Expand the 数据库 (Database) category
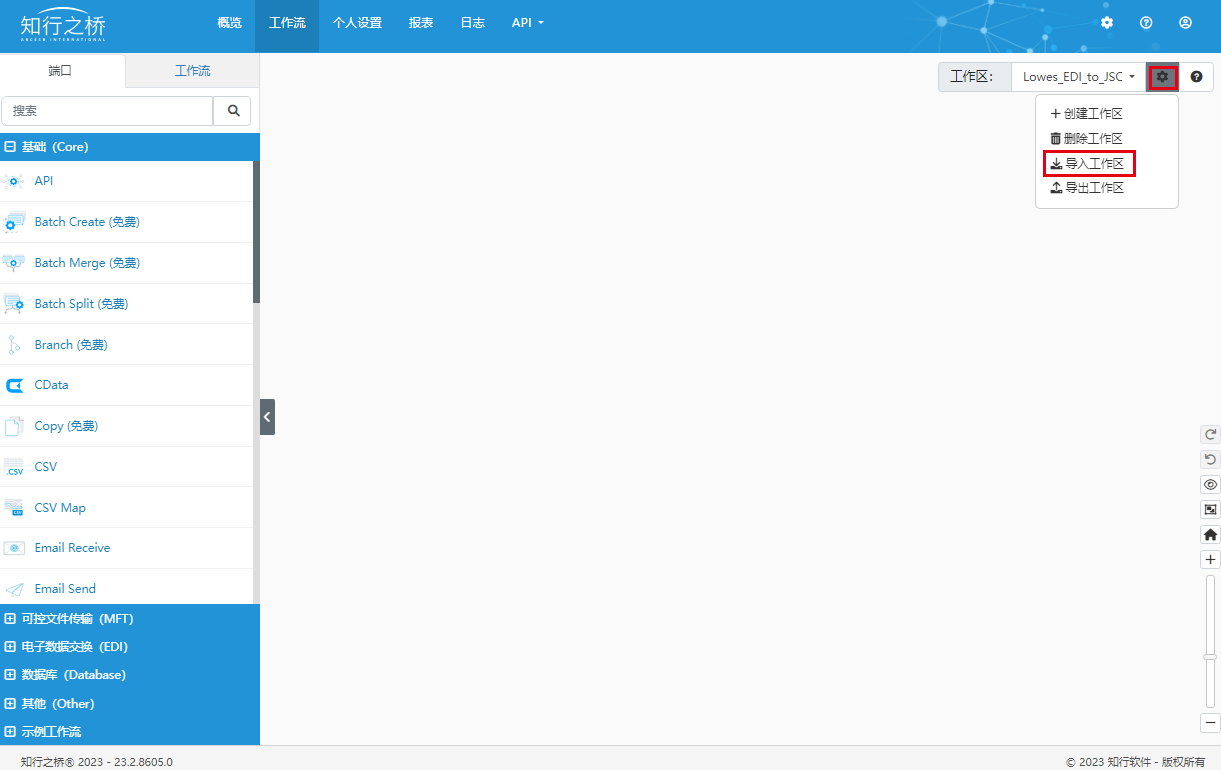 point(11,675)
